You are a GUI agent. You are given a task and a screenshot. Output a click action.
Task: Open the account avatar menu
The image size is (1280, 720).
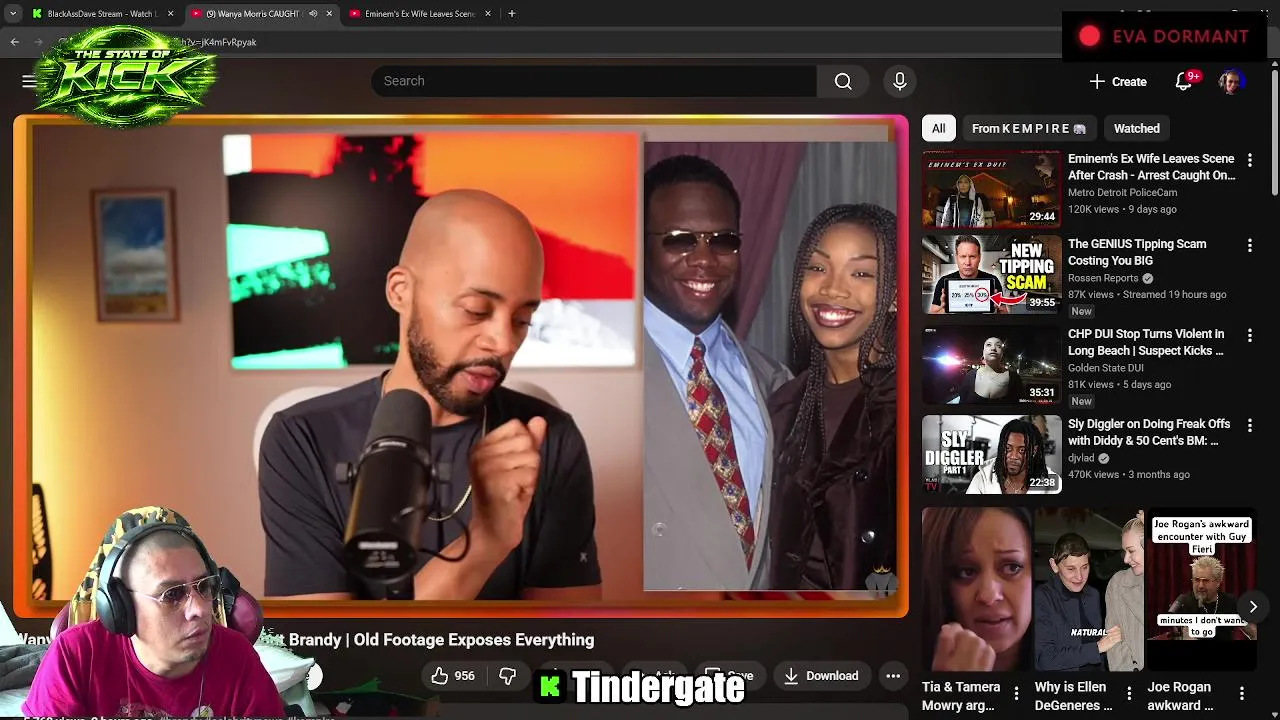(1231, 81)
